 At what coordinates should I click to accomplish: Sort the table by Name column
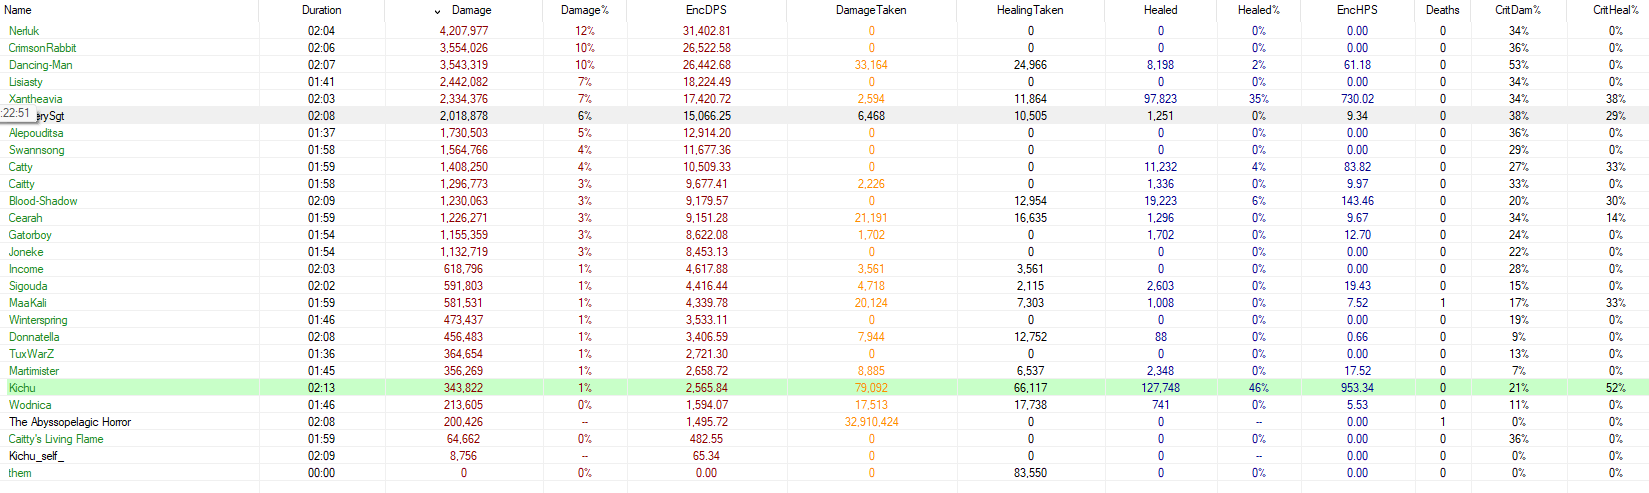click(x=18, y=10)
